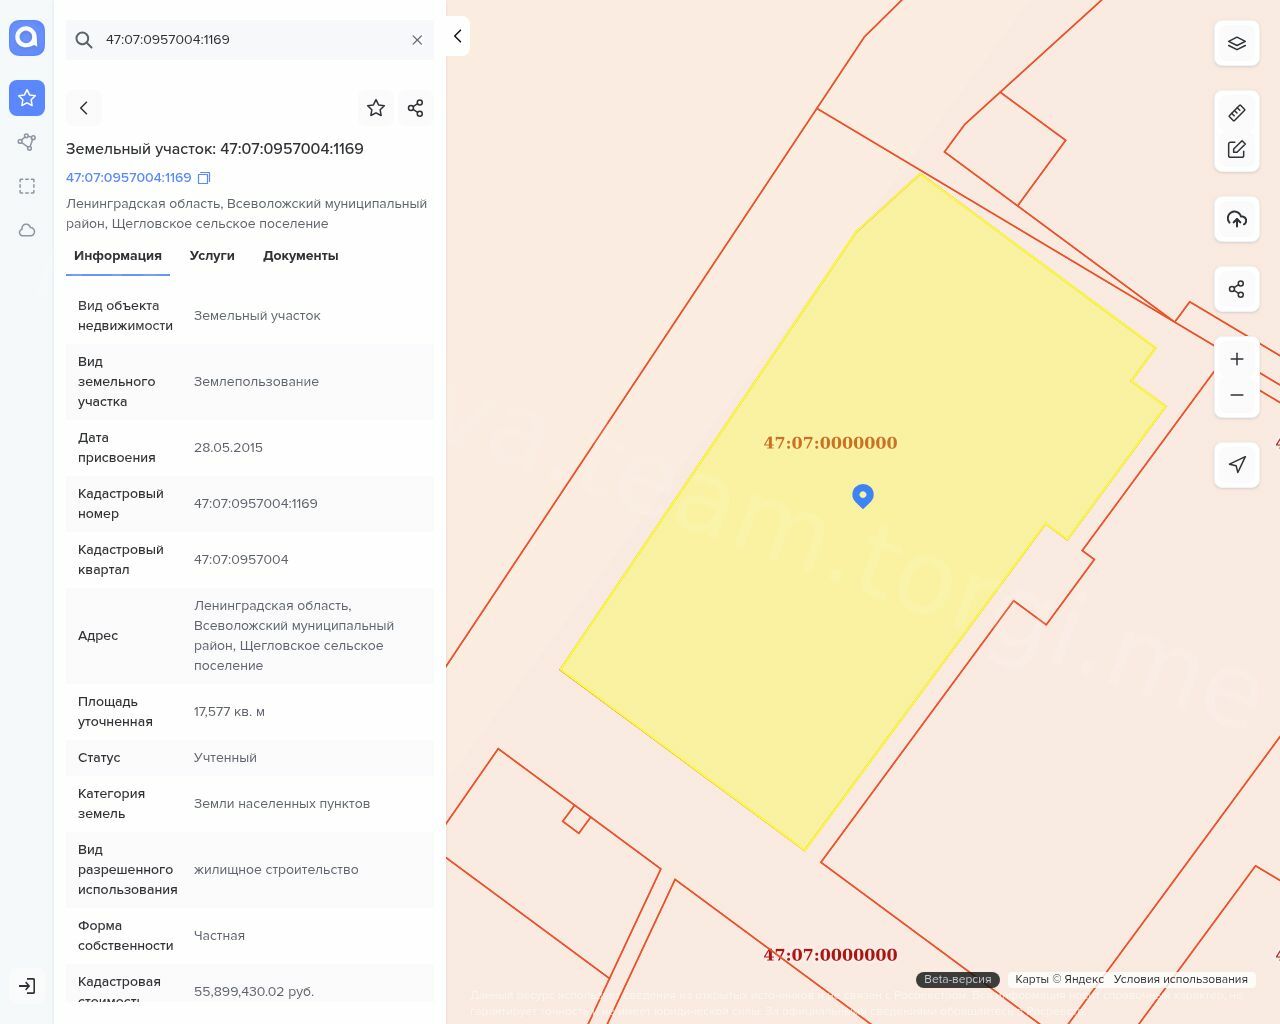Activate the draw/edit tool on map
1280x1024 pixels.
(1236, 149)
